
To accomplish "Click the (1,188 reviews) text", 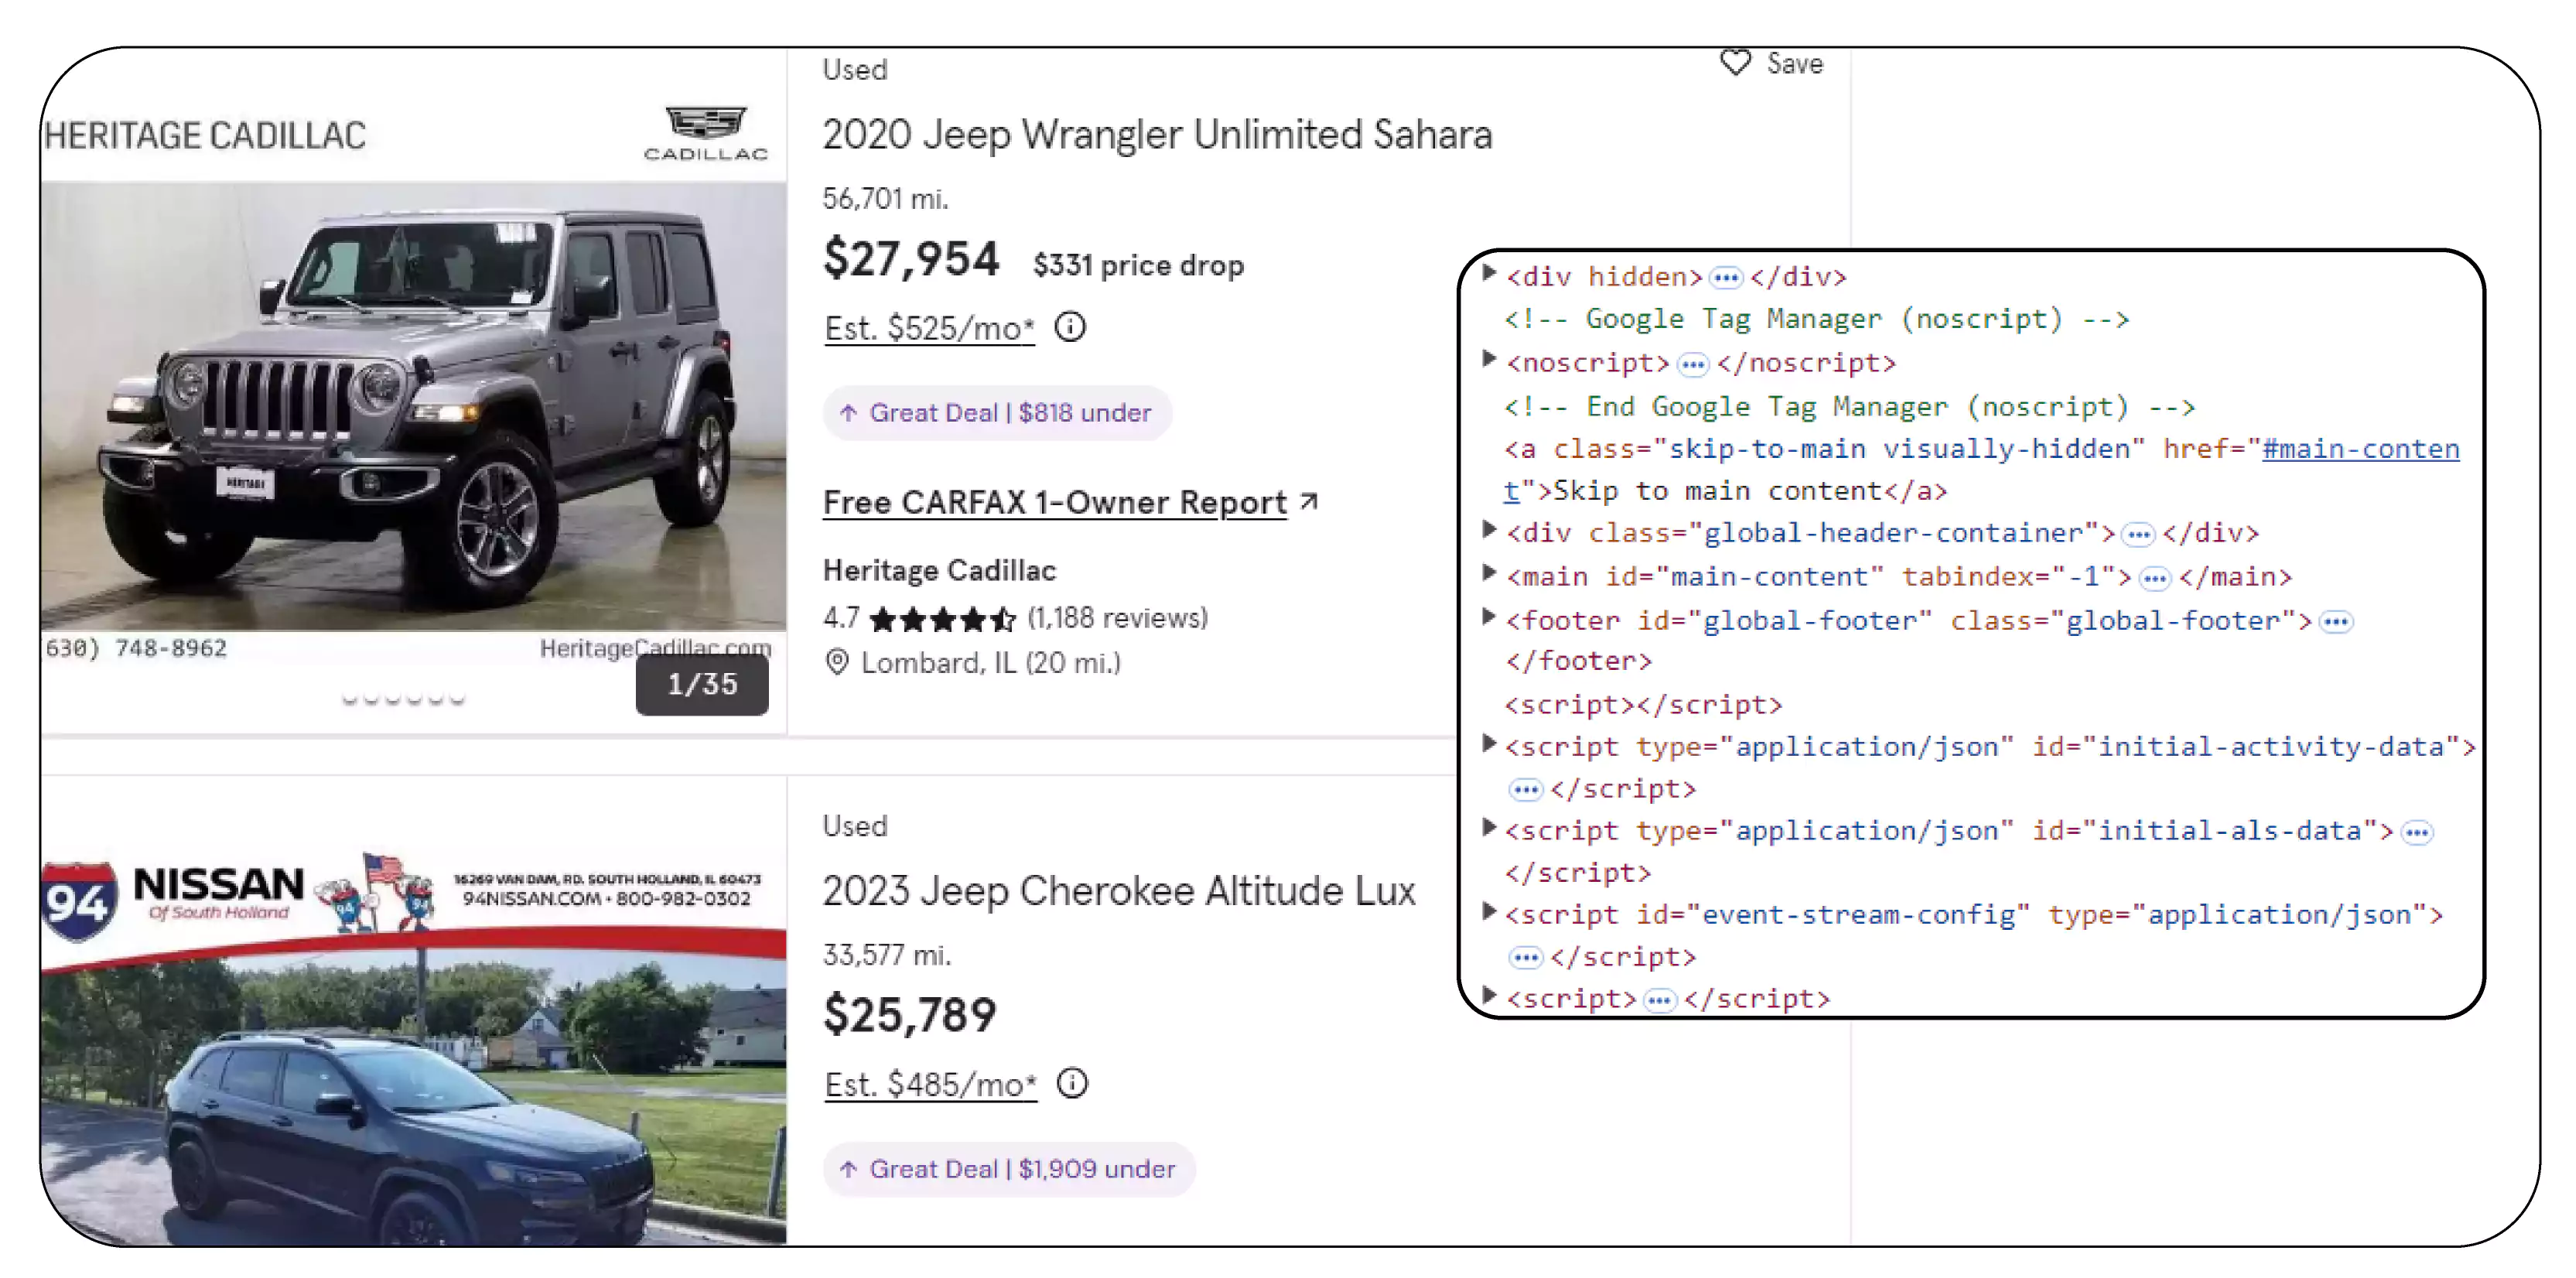I will point(1118,618).
